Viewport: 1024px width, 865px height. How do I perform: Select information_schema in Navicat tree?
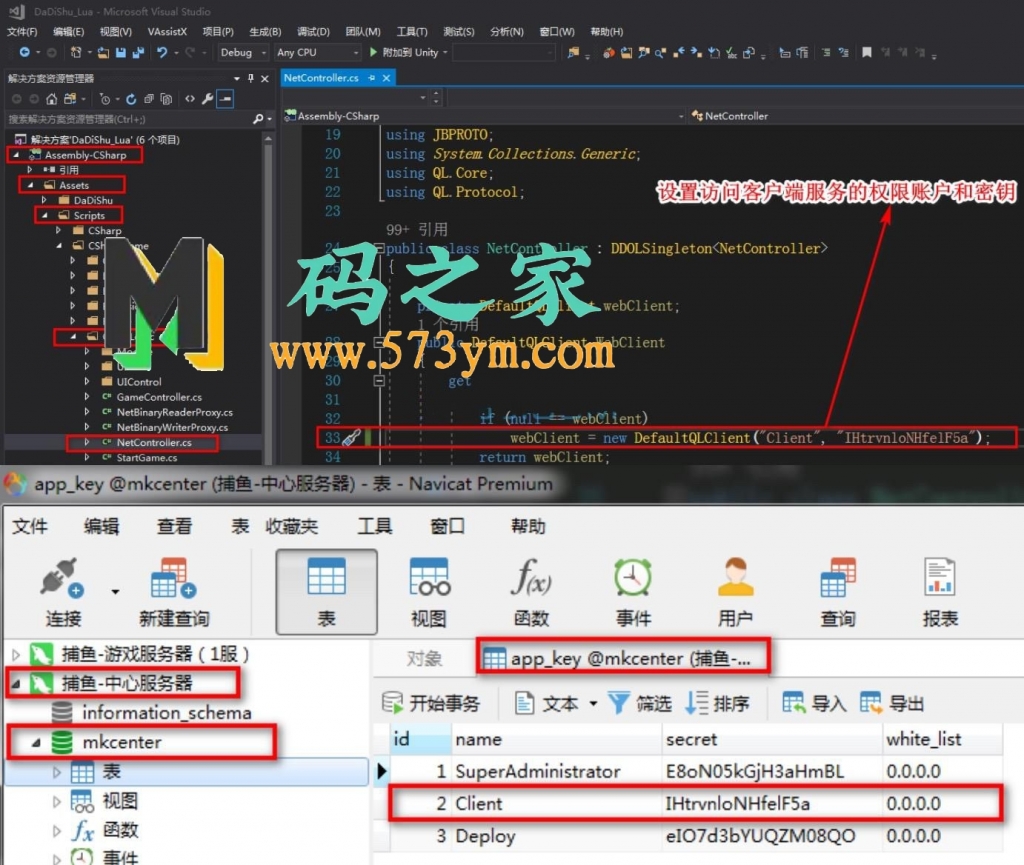point(167,712)
